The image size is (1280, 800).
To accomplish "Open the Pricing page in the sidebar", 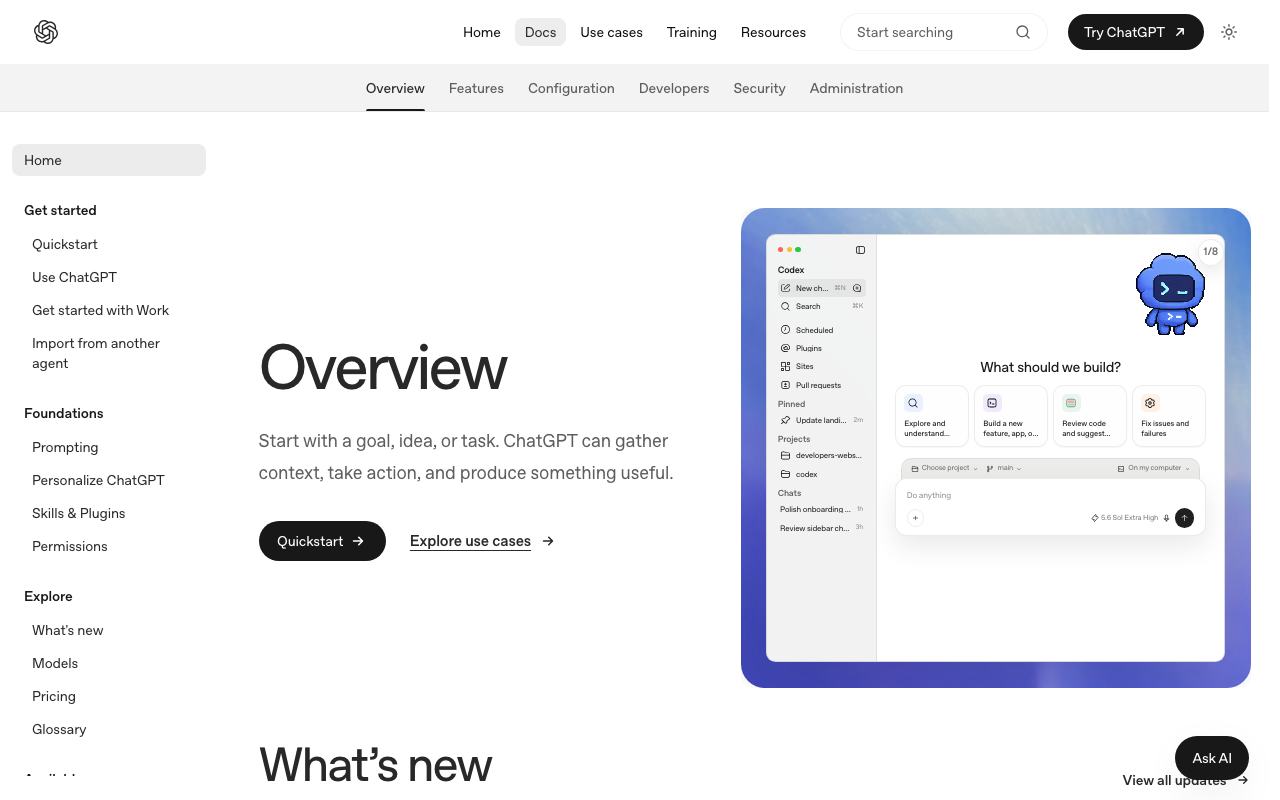I will [x=54, y=696].
